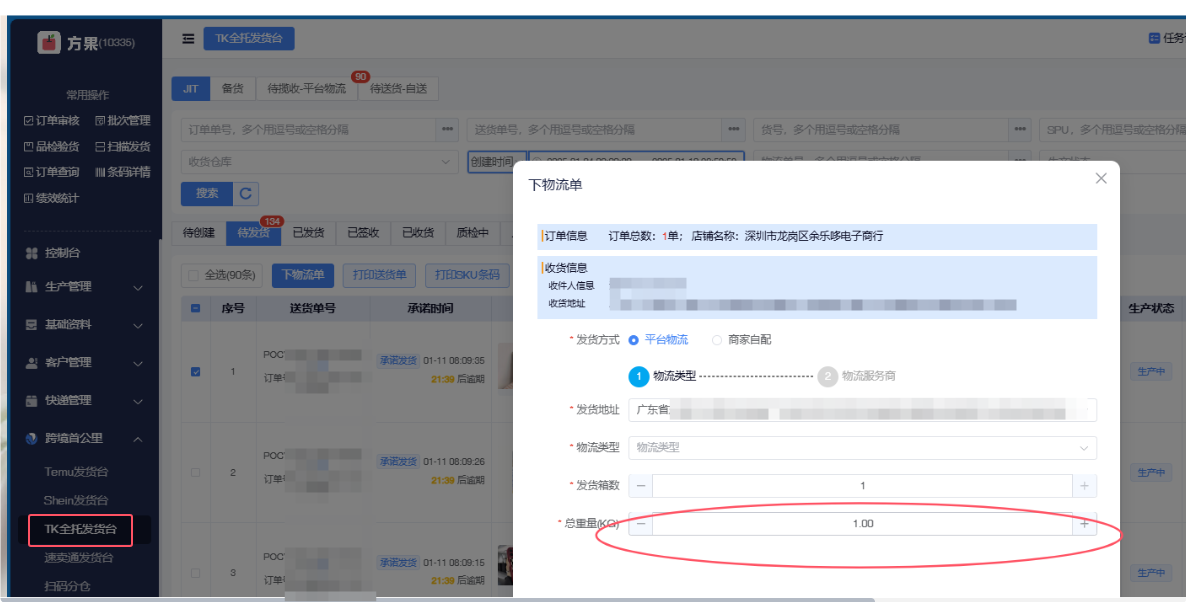This screenshot has width=1186, height=602.
Task: Open 绩效统计 shortcut in sidebar
Action: 51,198
